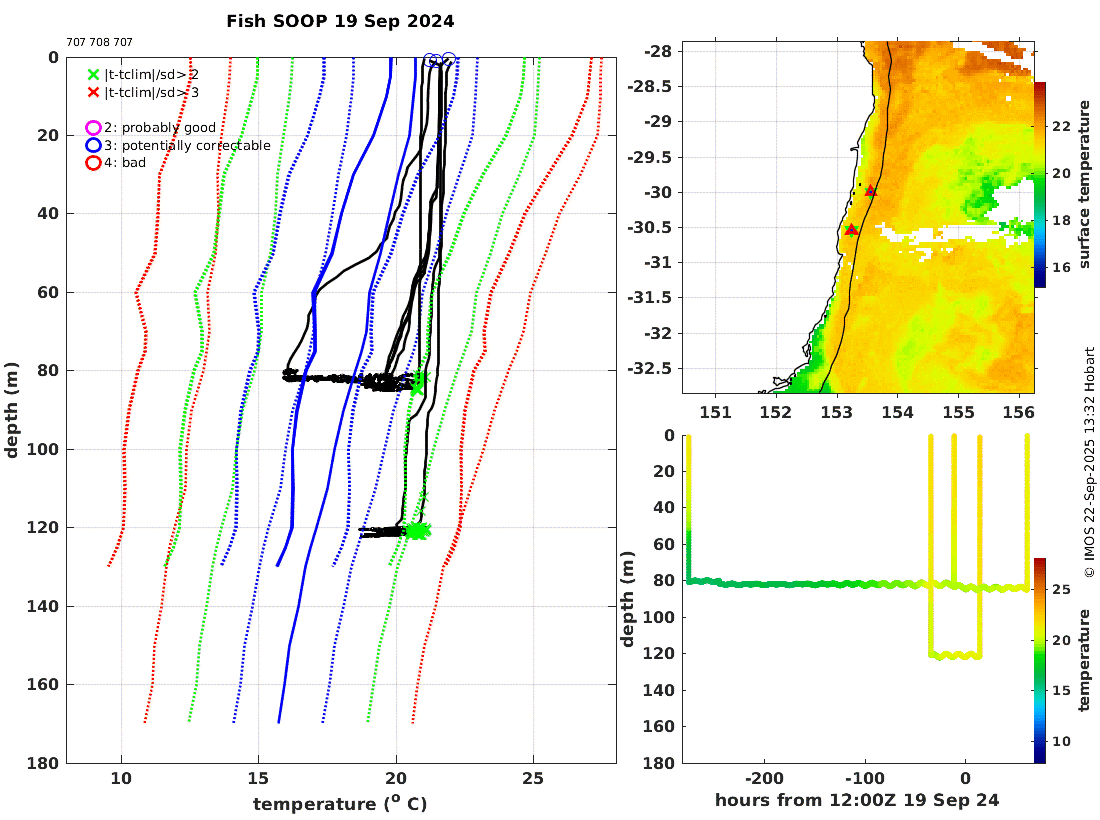Click depth tick 180 on the profile plot
1100x820 pixels.
[x=43, y=763]
